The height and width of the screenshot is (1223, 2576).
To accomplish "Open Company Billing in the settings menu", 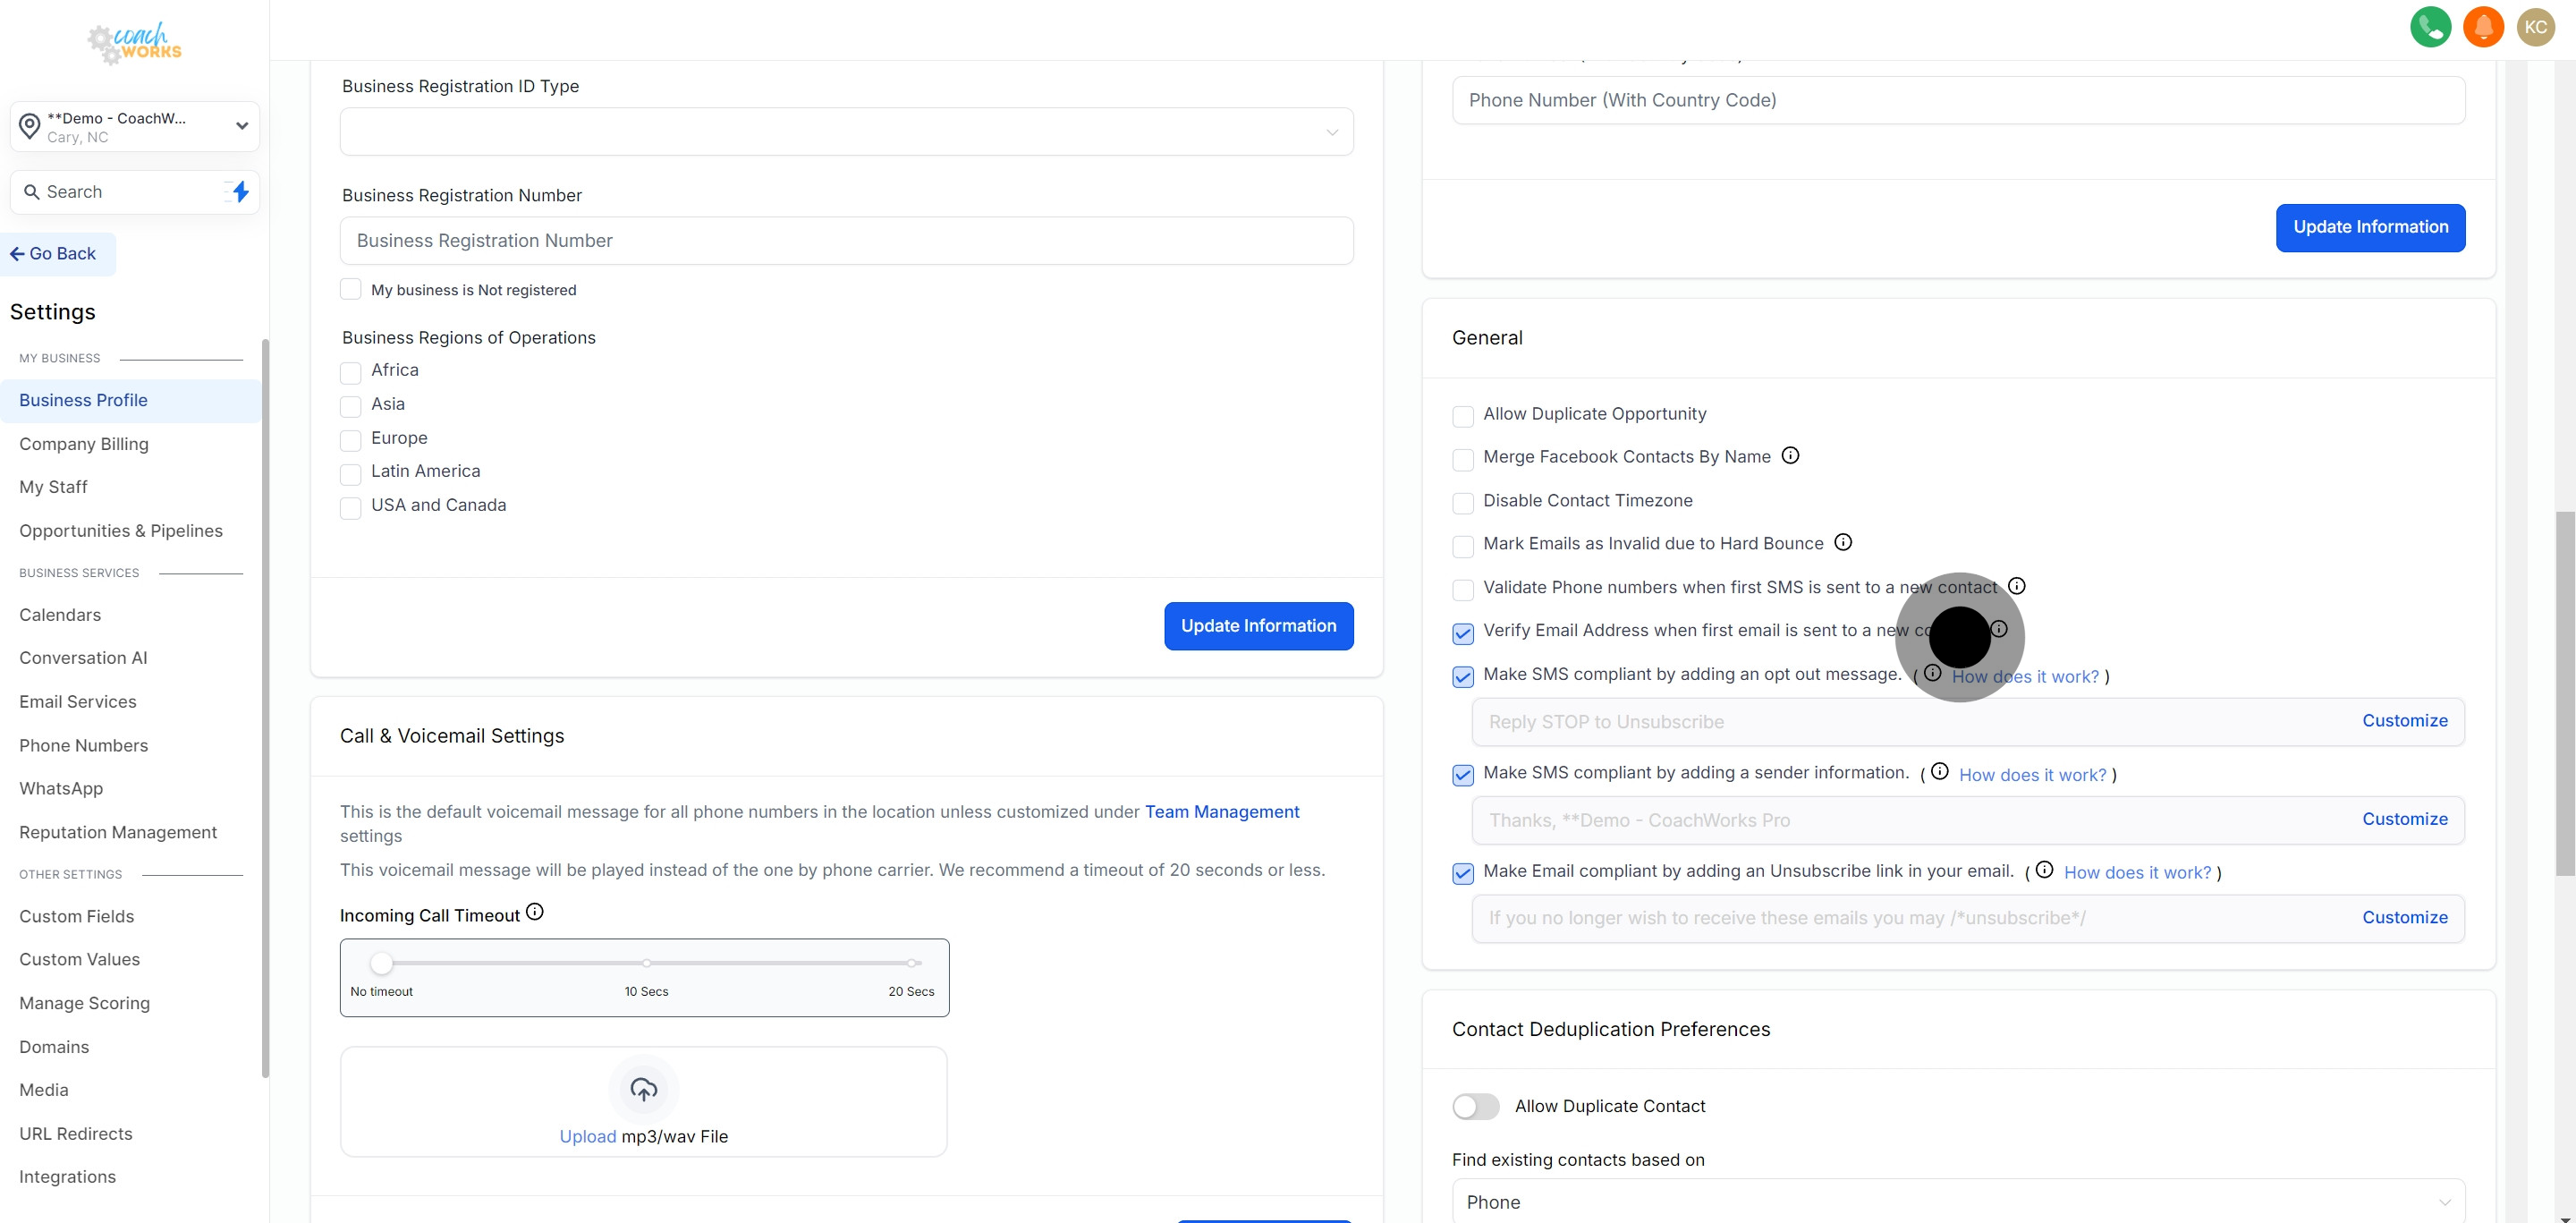I will (84, 444).
